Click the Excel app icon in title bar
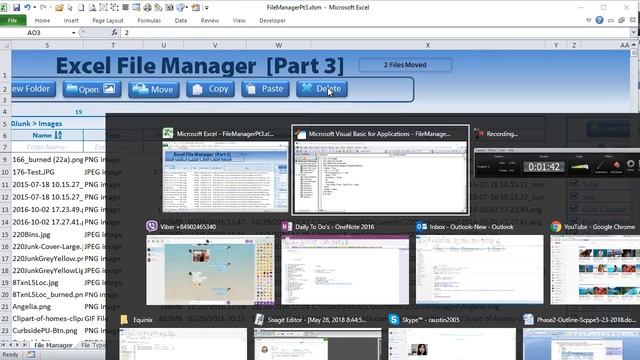This screenshot has height=360, width=640. [x=3, y=7]
